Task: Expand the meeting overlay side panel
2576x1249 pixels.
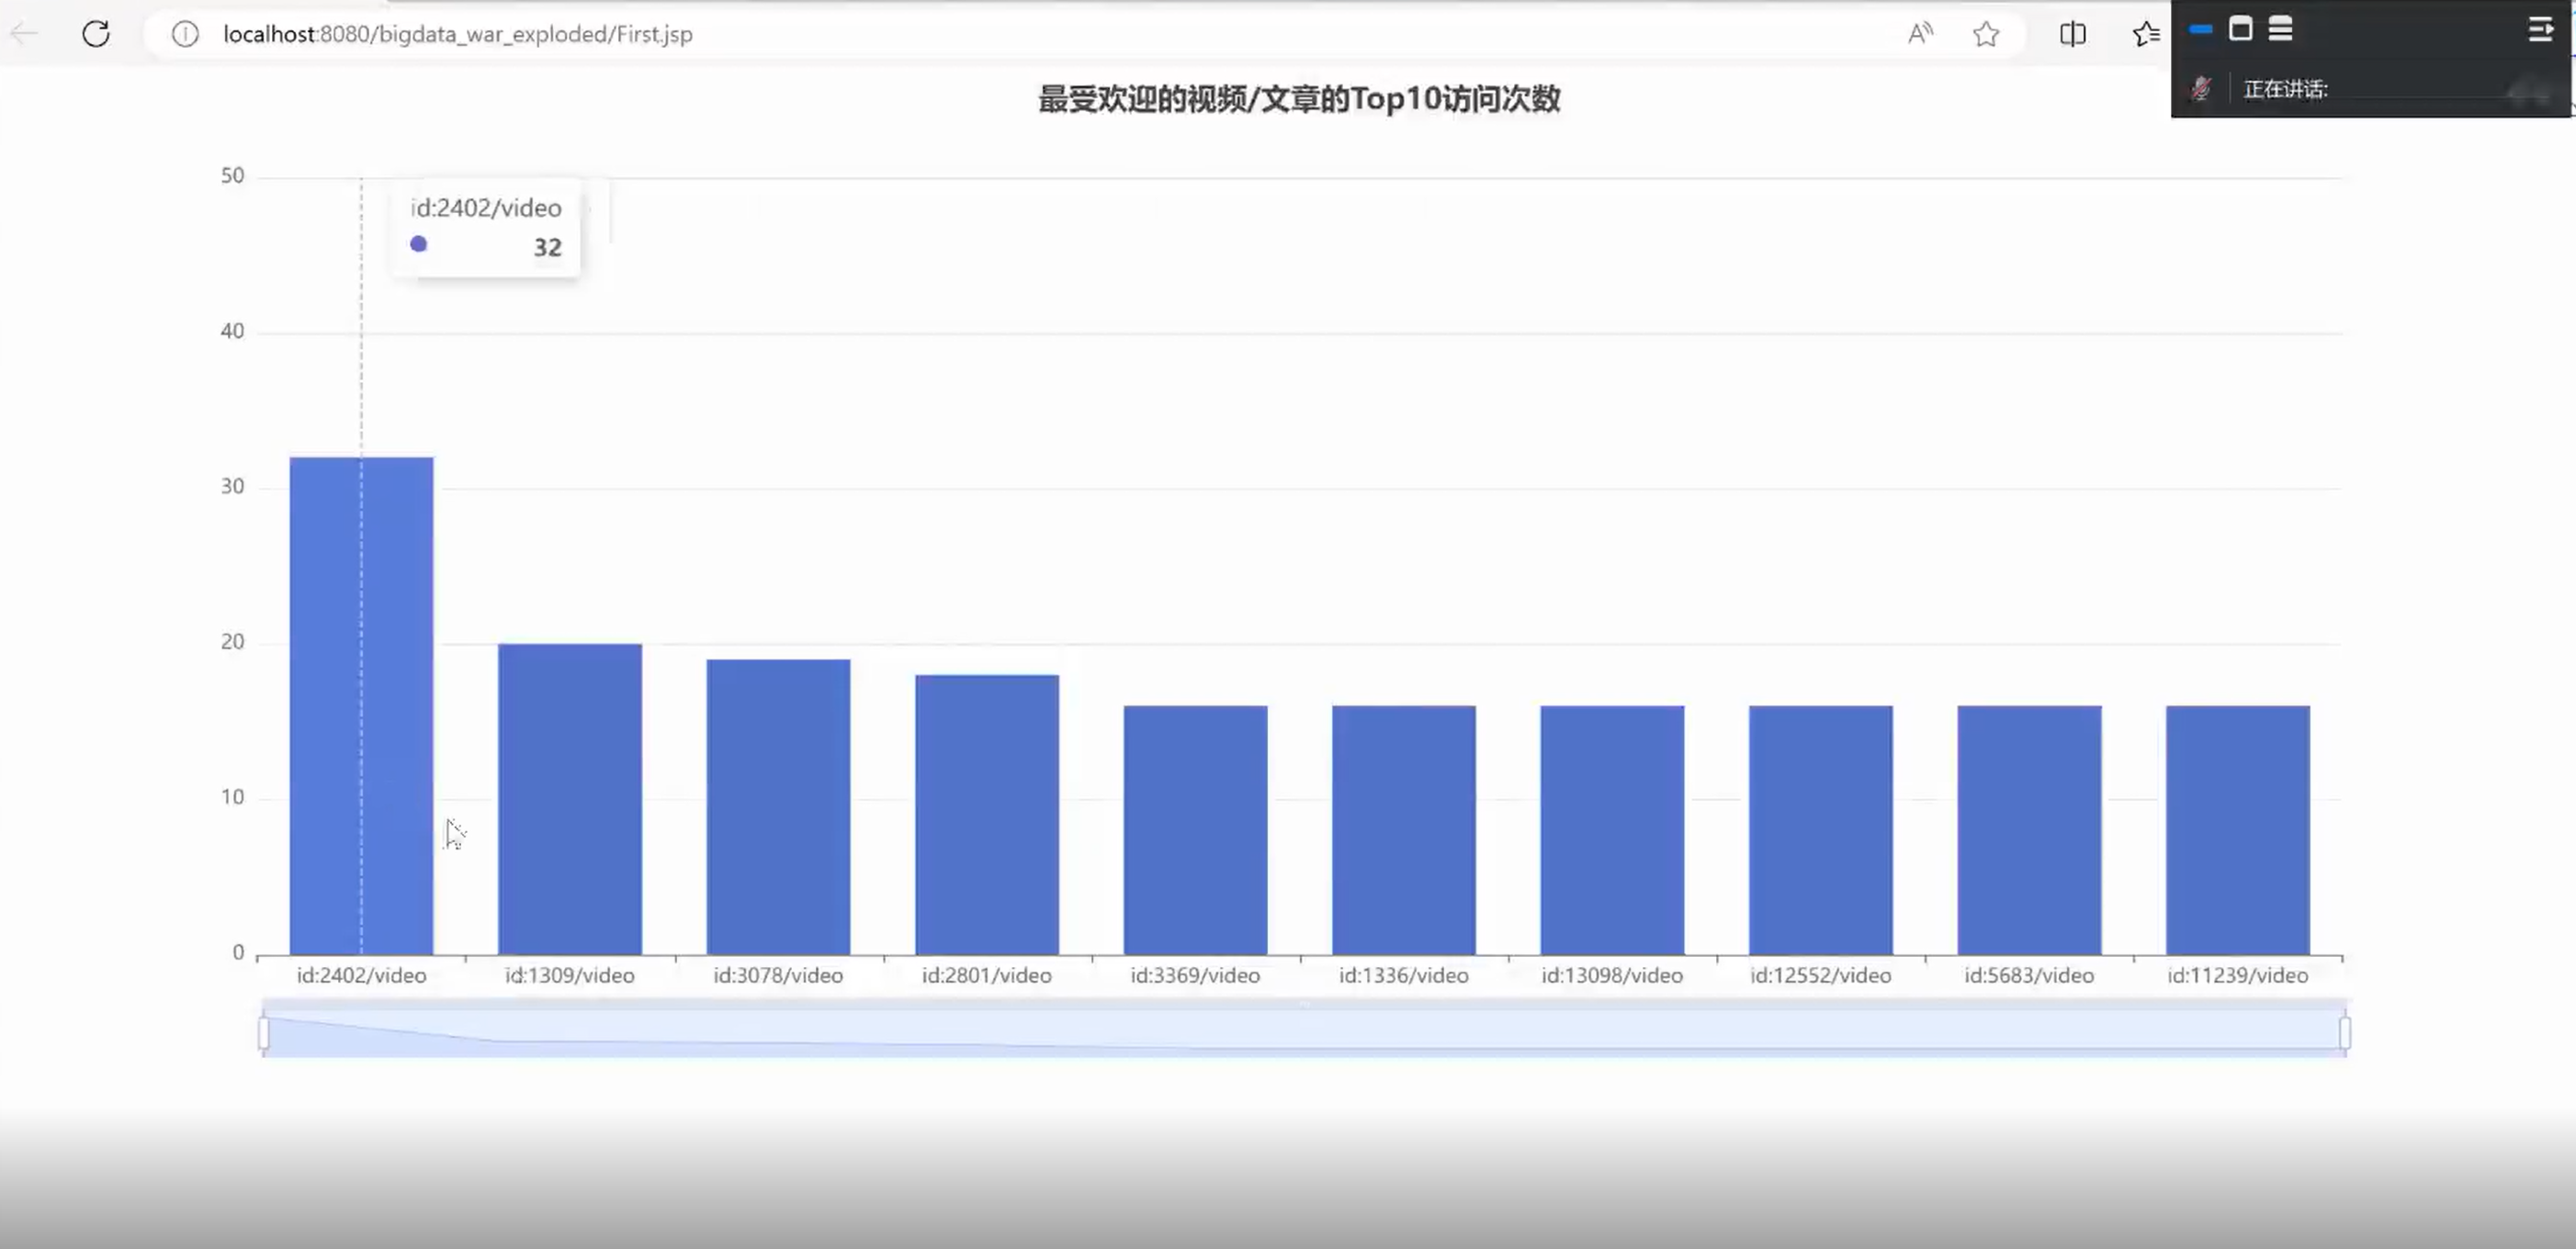Action: pos(2540,29)
